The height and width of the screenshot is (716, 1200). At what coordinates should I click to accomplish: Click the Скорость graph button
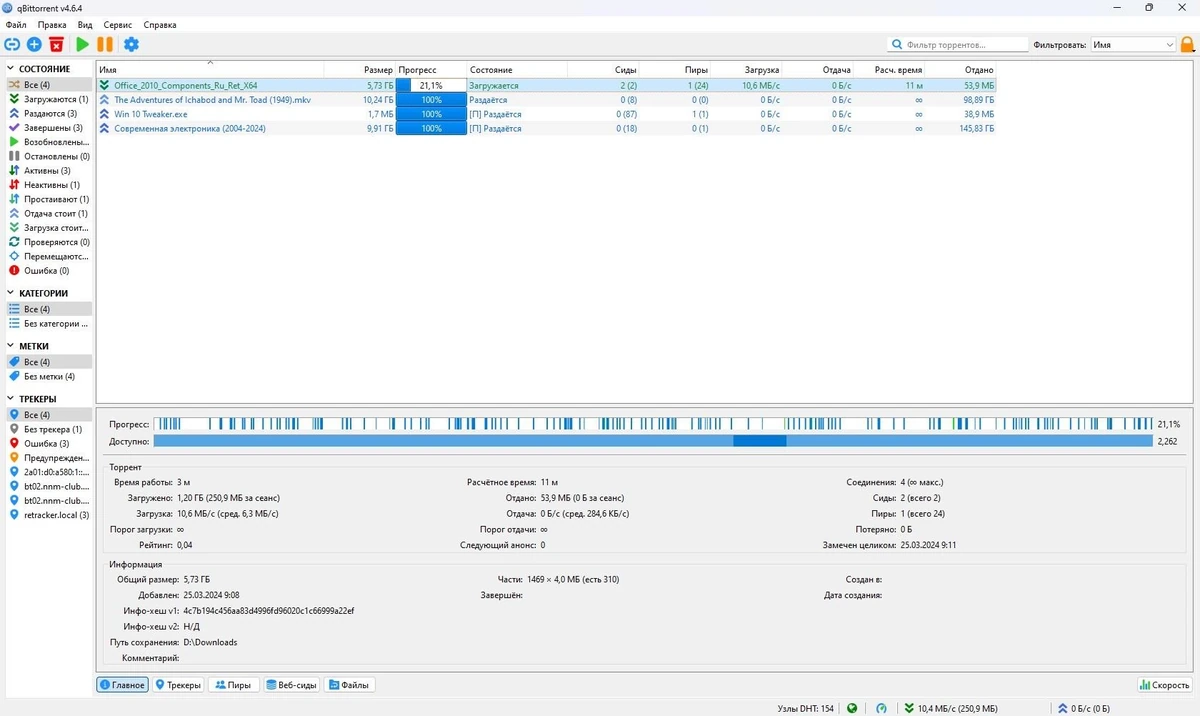(x=1165, y=685)
